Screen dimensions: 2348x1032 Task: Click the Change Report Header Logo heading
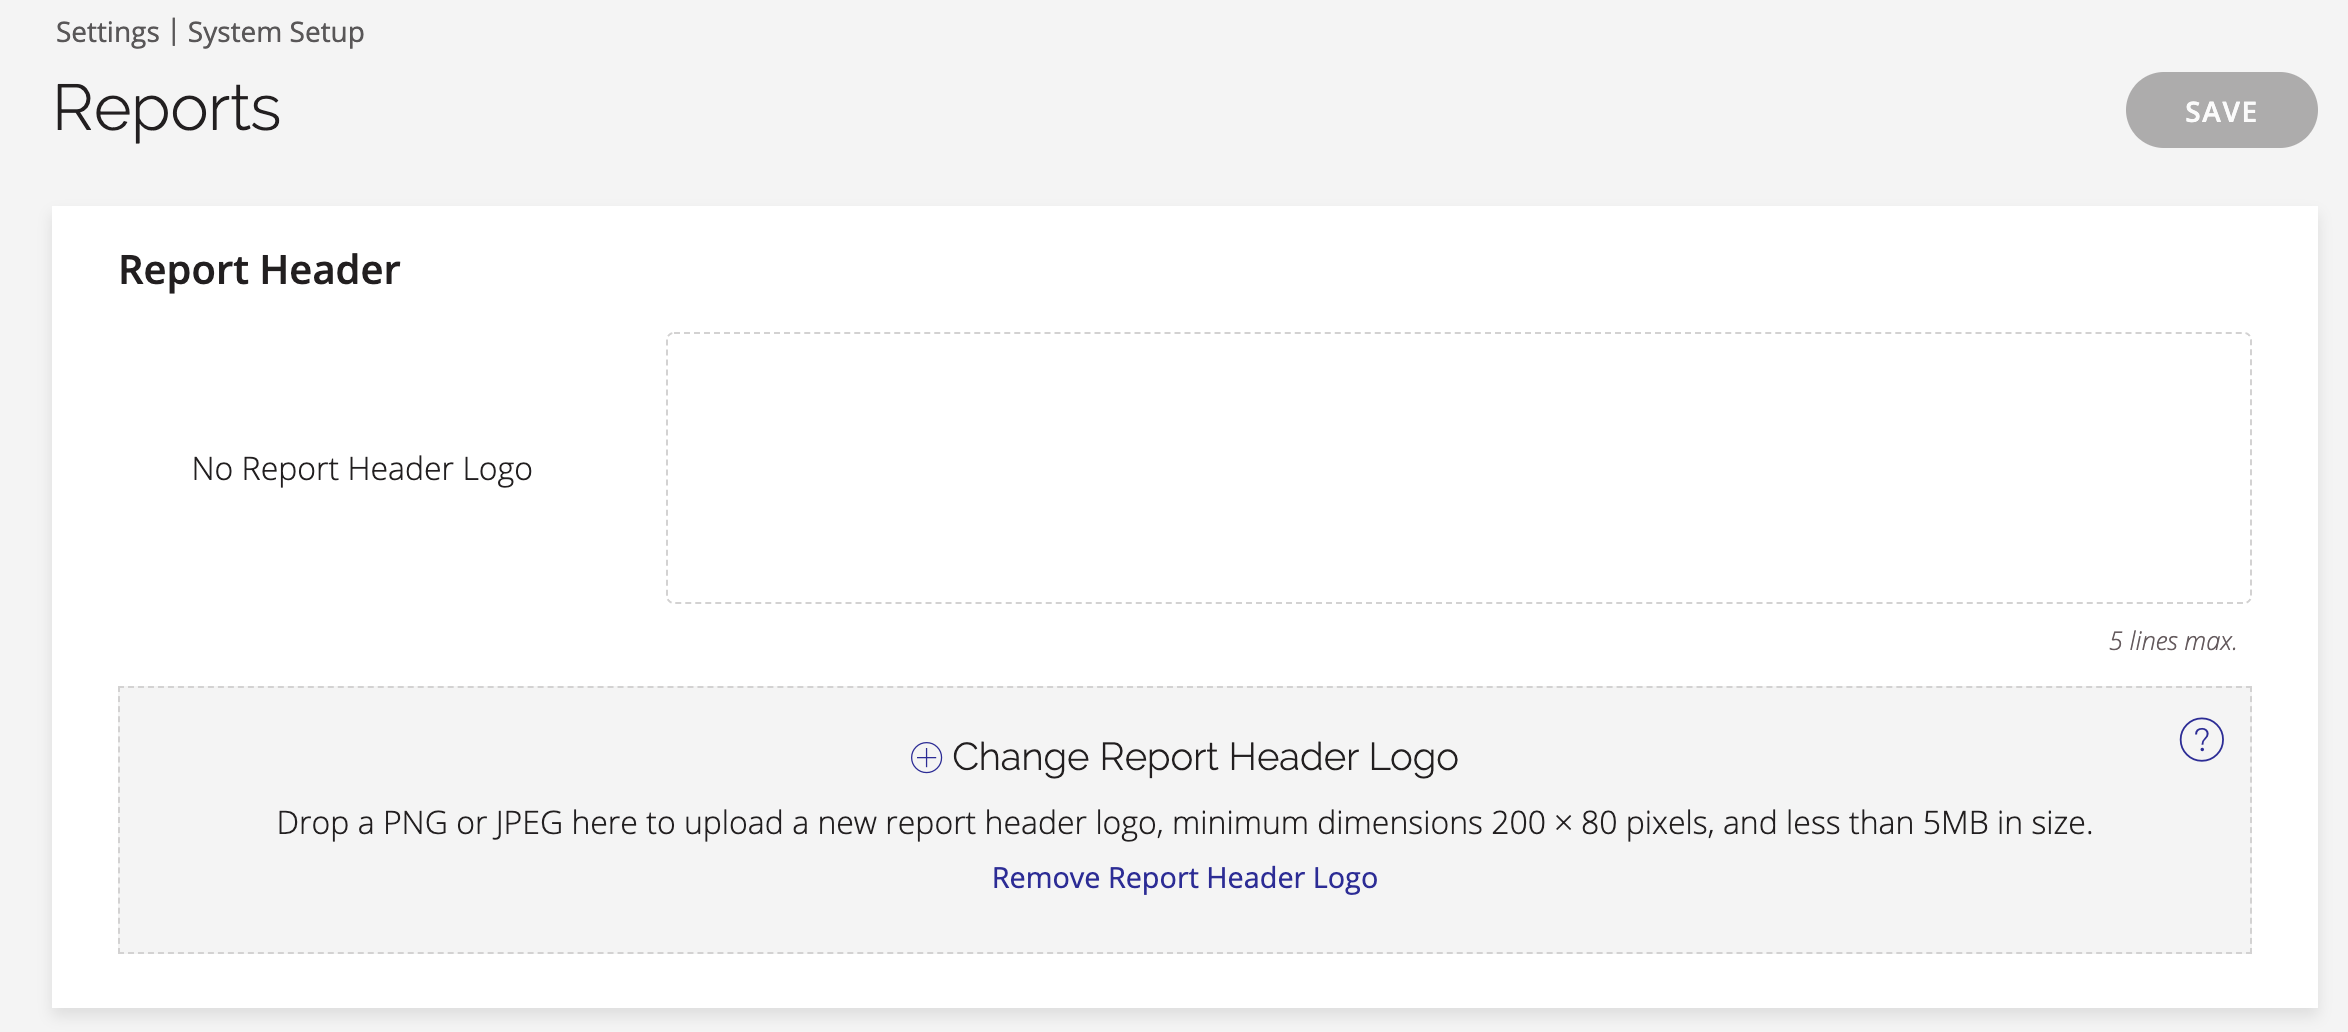(1205, 757)
